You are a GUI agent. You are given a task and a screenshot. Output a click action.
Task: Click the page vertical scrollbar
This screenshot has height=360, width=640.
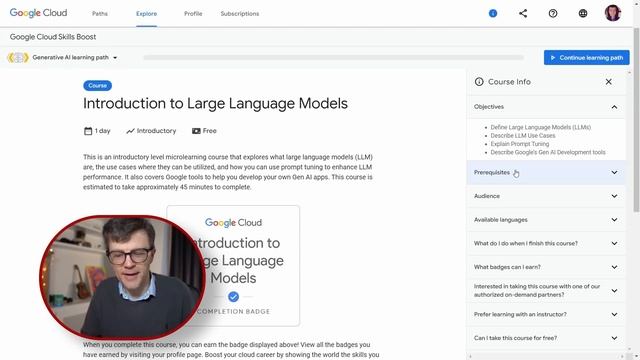click(636, 120)
